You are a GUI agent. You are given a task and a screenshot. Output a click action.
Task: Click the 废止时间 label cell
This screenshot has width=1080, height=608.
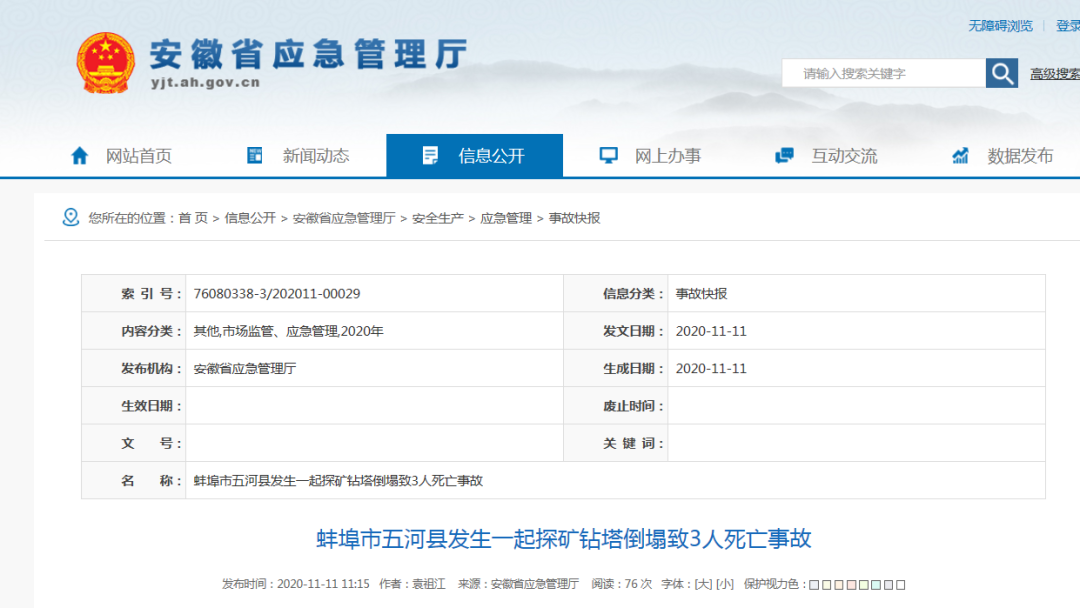pyautogui.click(x=616, y=406)
